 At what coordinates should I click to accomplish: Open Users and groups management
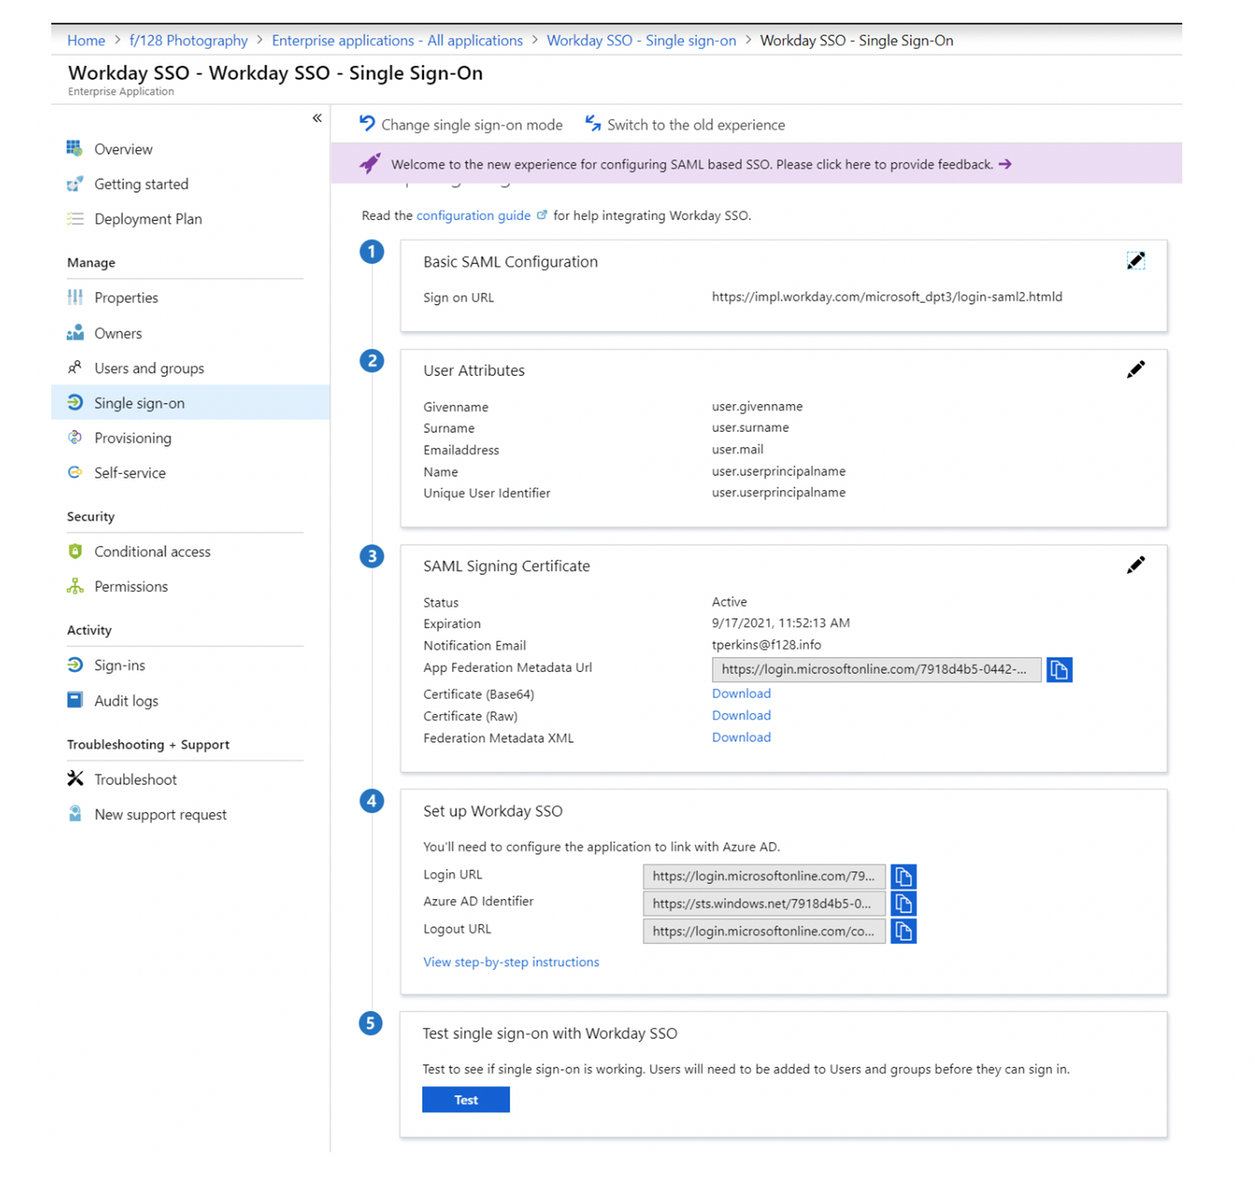click(x=149, y=367)
